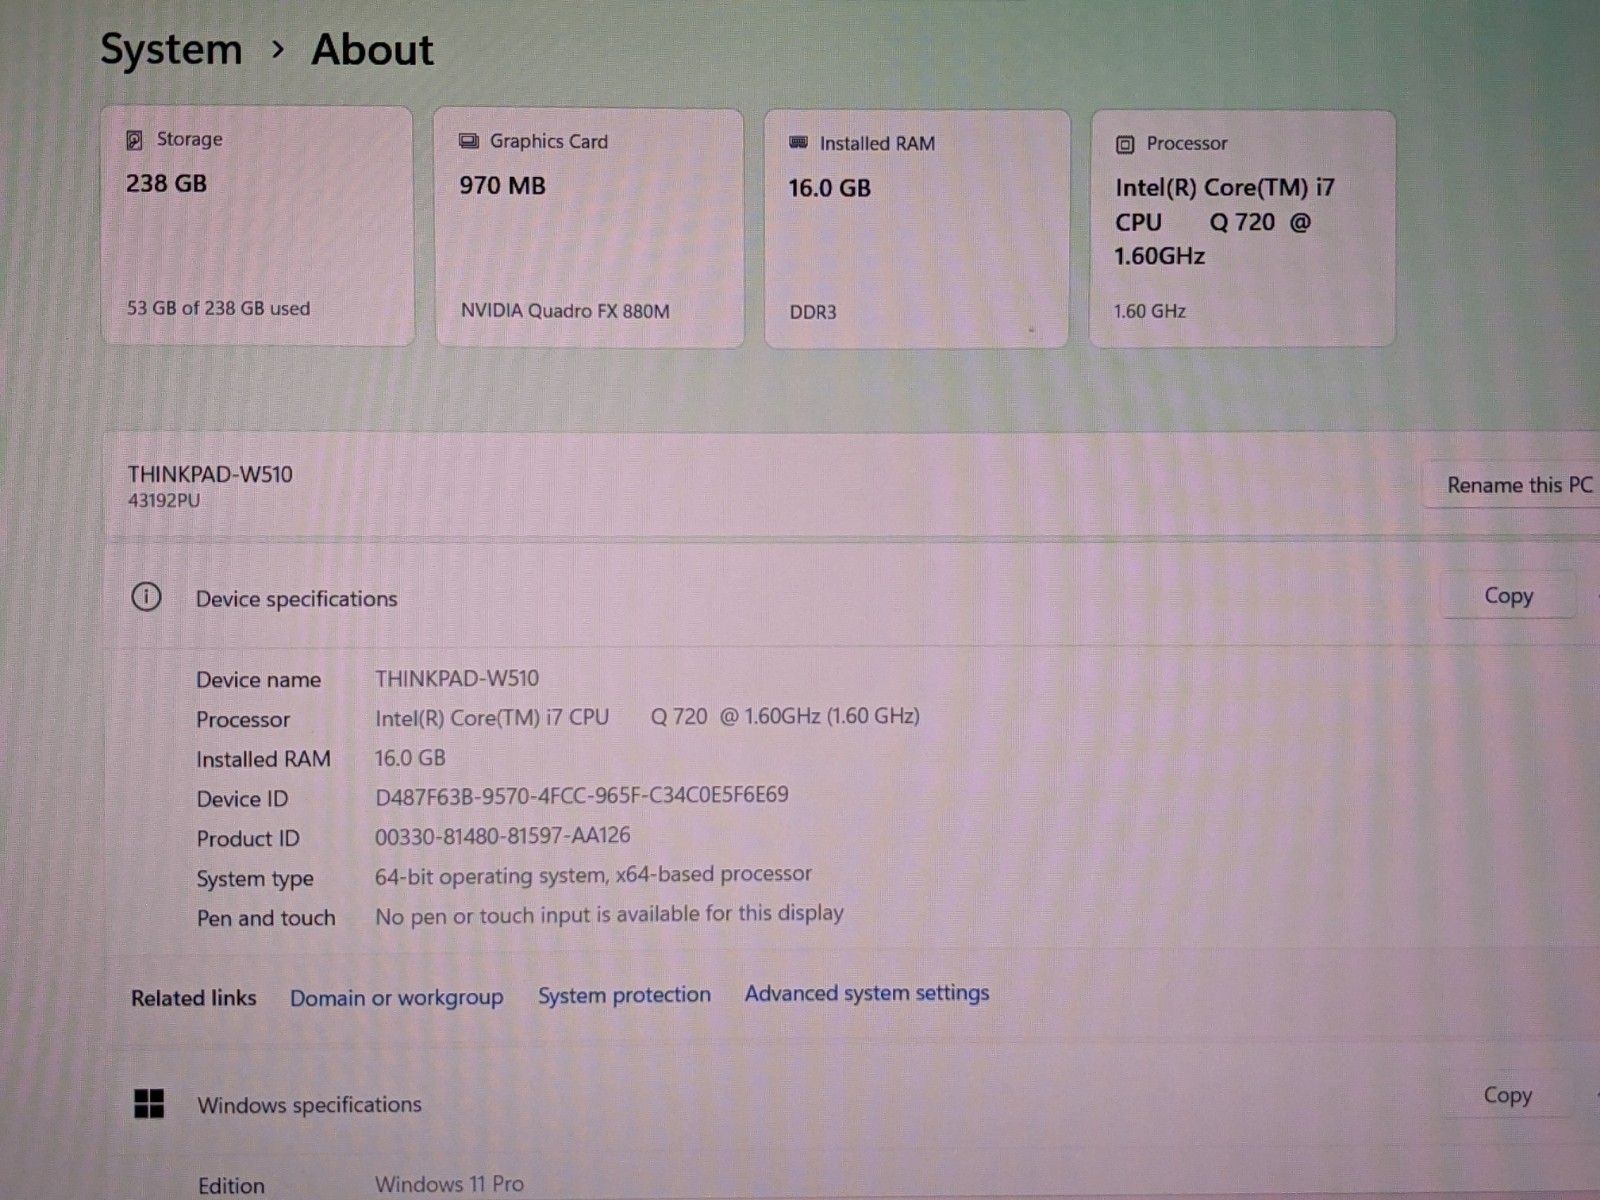The height and width of the screenshot is (1200, 1600).
Task: Click the 'System type' row label
Action: click(255, 879)
